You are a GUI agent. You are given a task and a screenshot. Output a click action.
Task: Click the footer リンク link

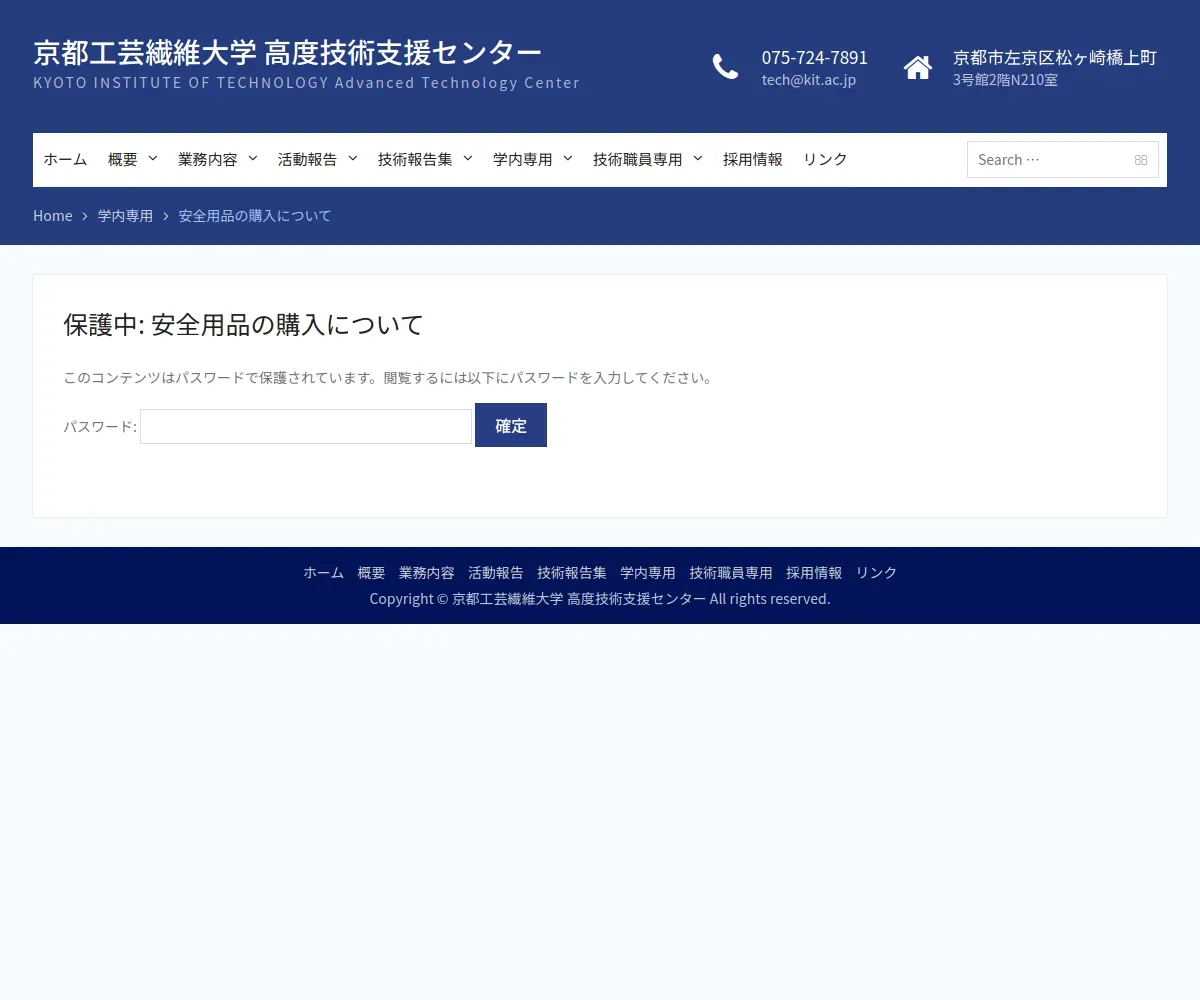(x=876, y=573)
